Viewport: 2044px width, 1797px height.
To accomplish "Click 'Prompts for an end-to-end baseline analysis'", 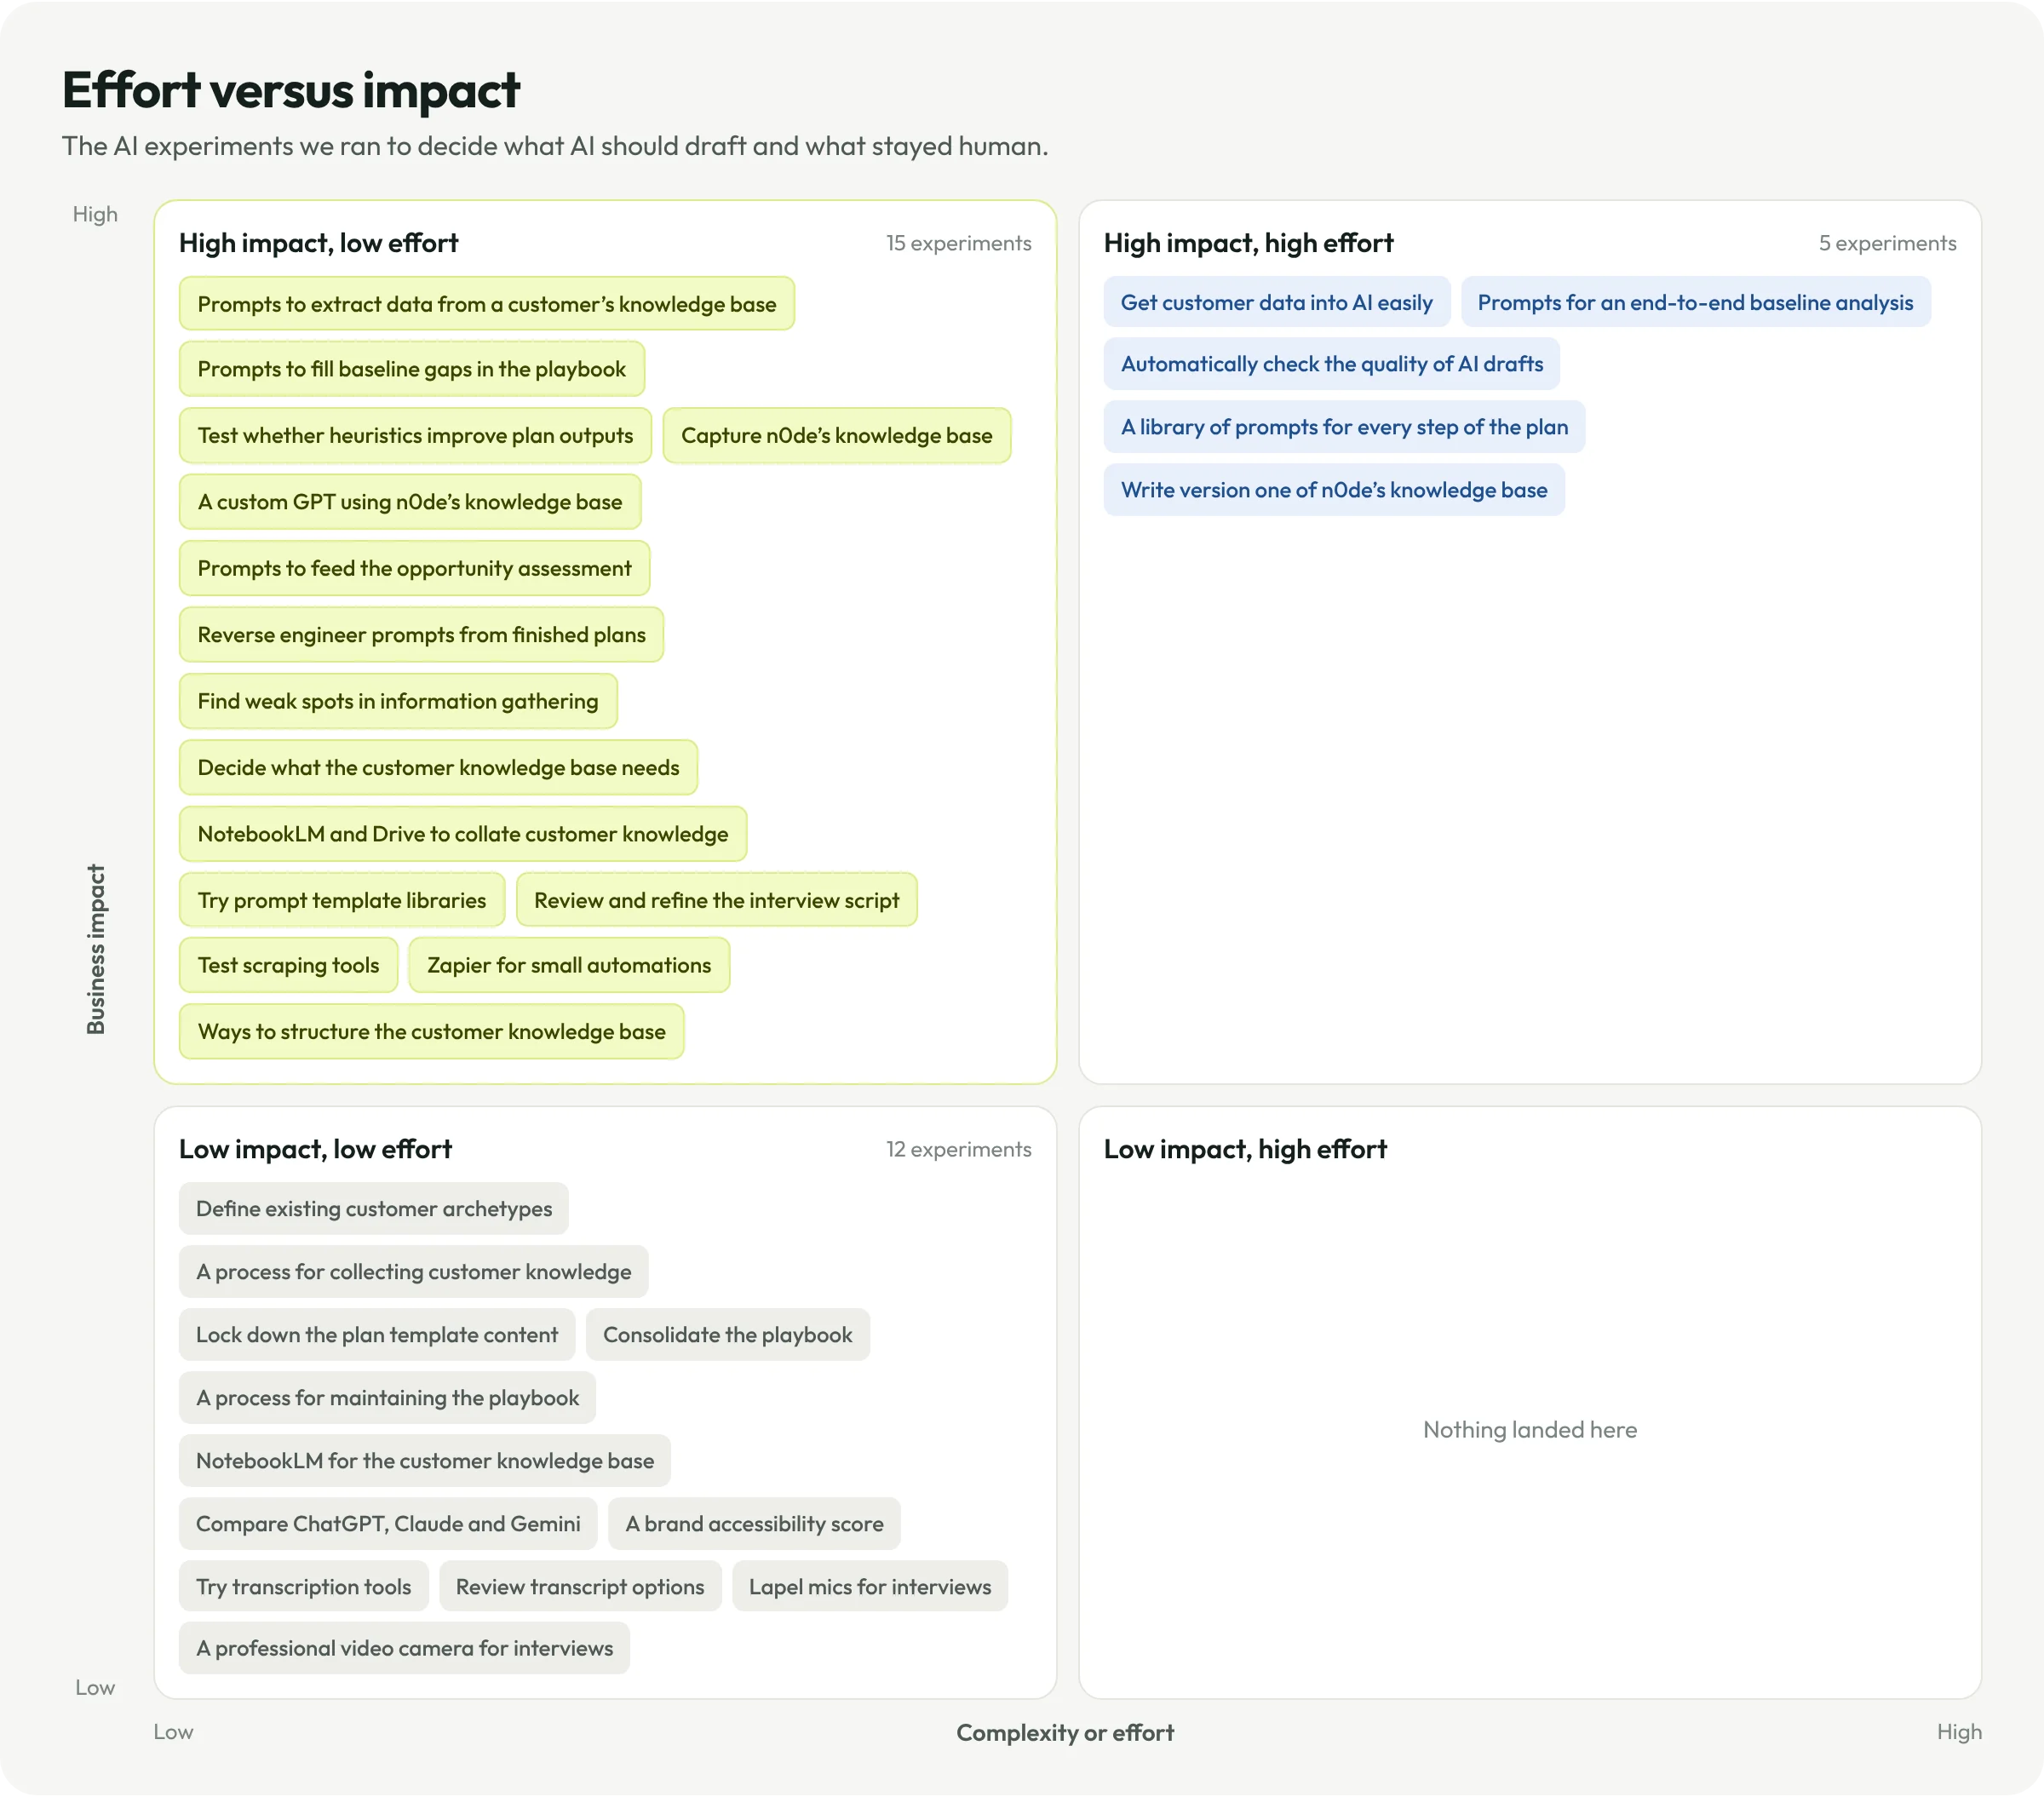I will (1695, 302).
